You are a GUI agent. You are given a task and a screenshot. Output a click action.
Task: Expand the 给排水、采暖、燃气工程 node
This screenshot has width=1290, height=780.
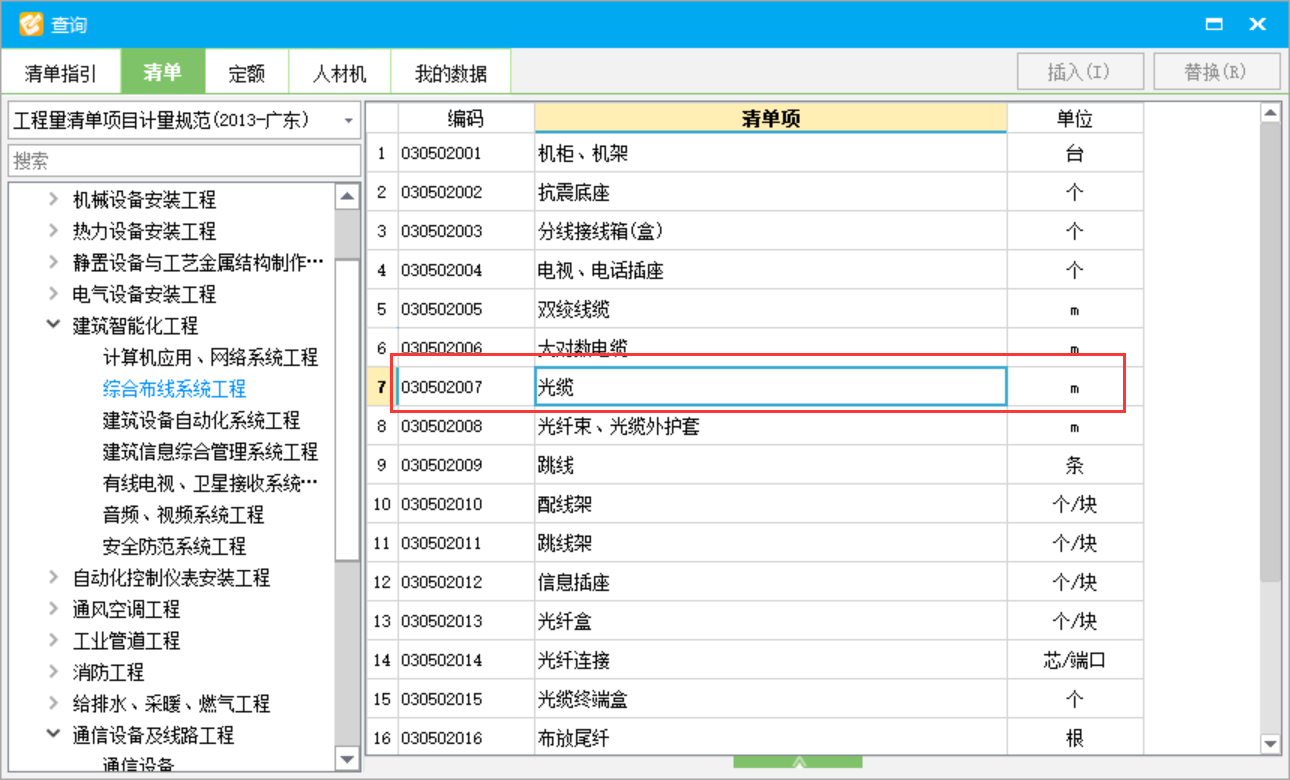coord(53,703)
